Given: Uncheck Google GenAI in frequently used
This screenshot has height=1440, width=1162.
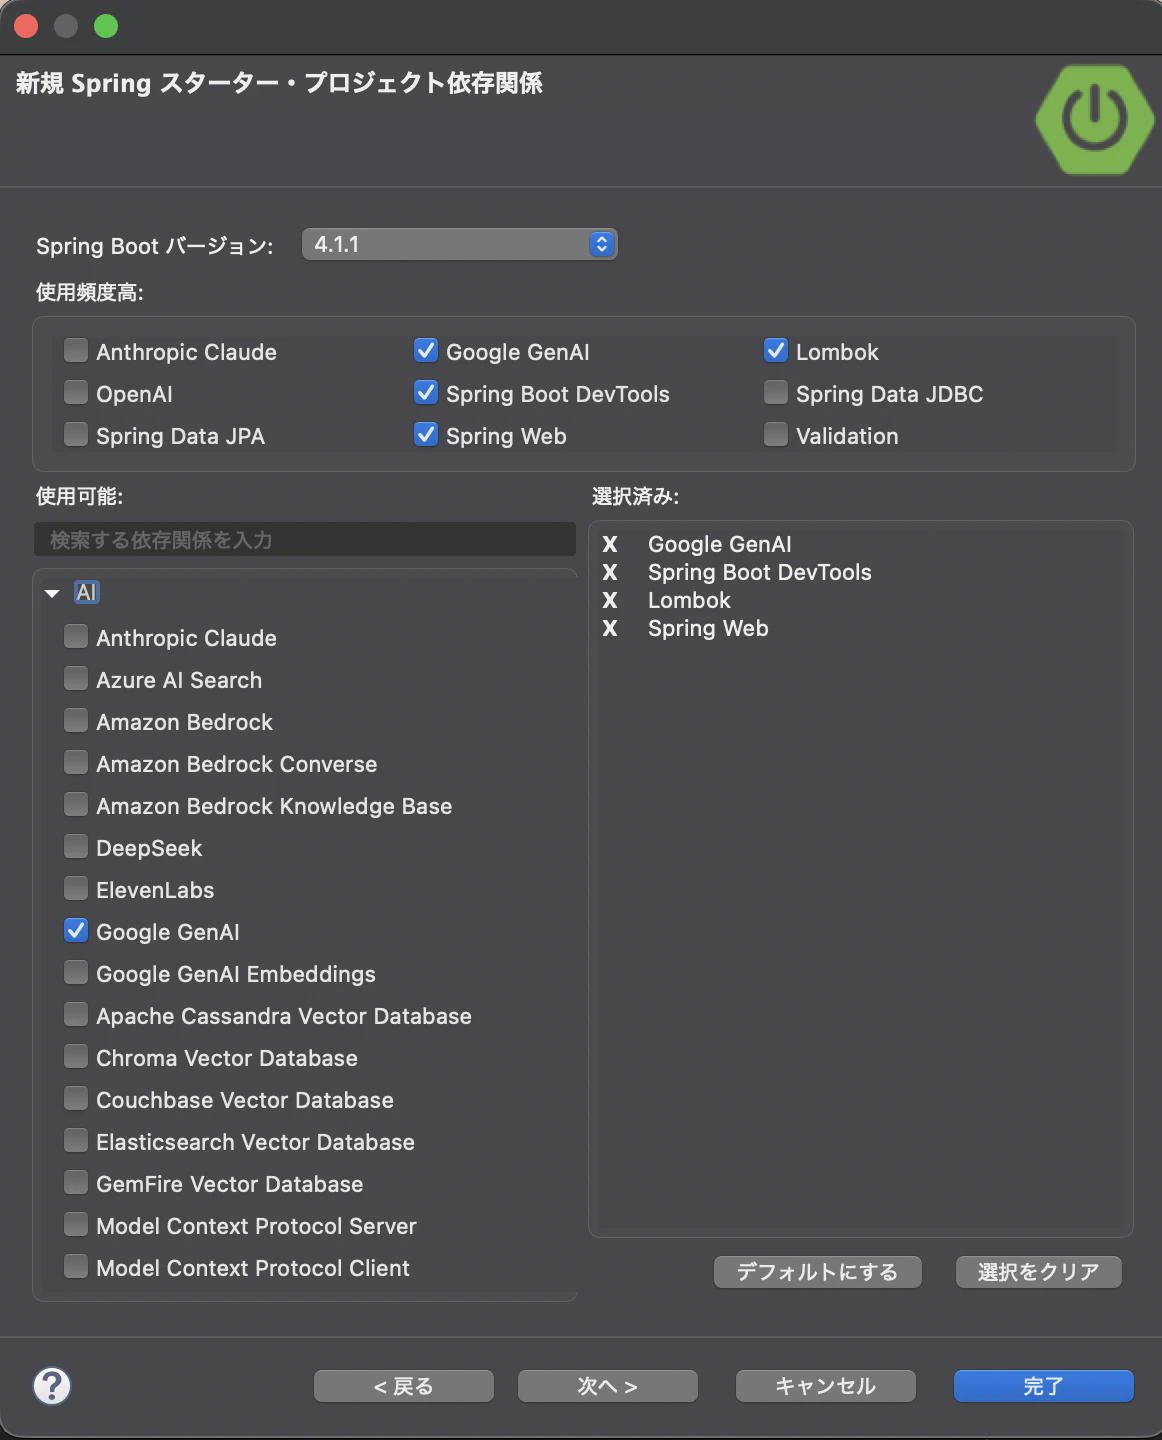Looking at the screenshot, I should pyautogui.click(x=426, y=350).
